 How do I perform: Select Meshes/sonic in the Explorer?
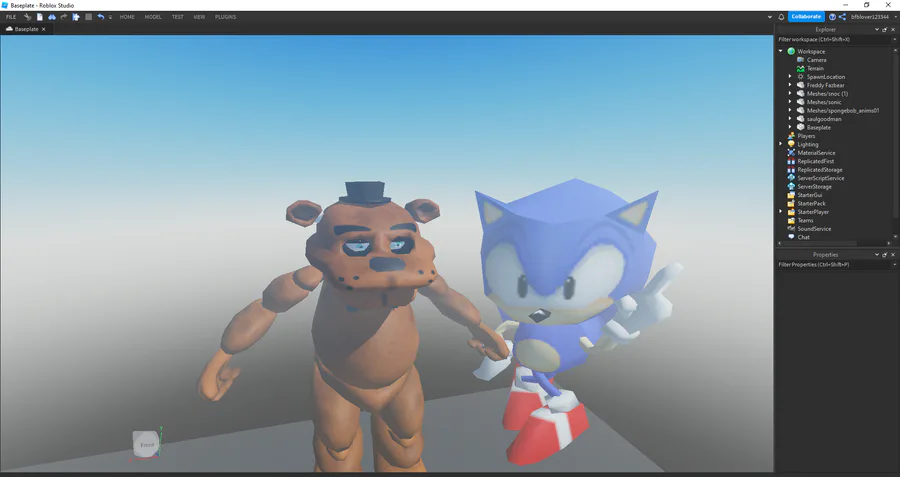(x=824, y=102)
